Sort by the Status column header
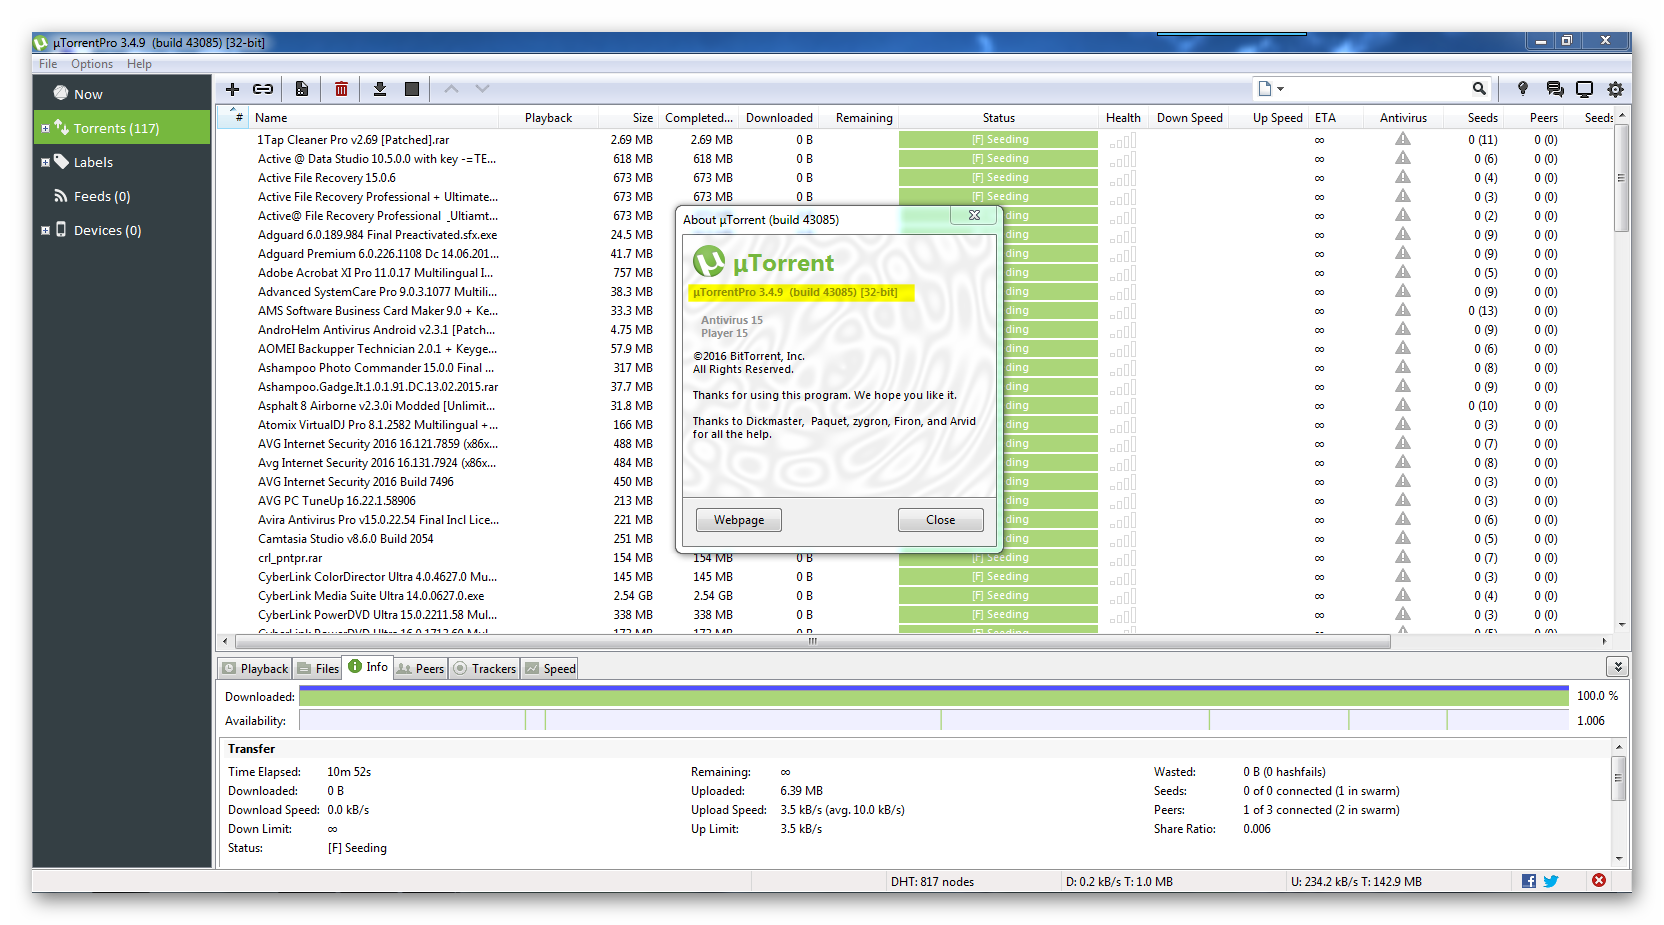The width and height of the screenshot is (1664, 925). 998,118
